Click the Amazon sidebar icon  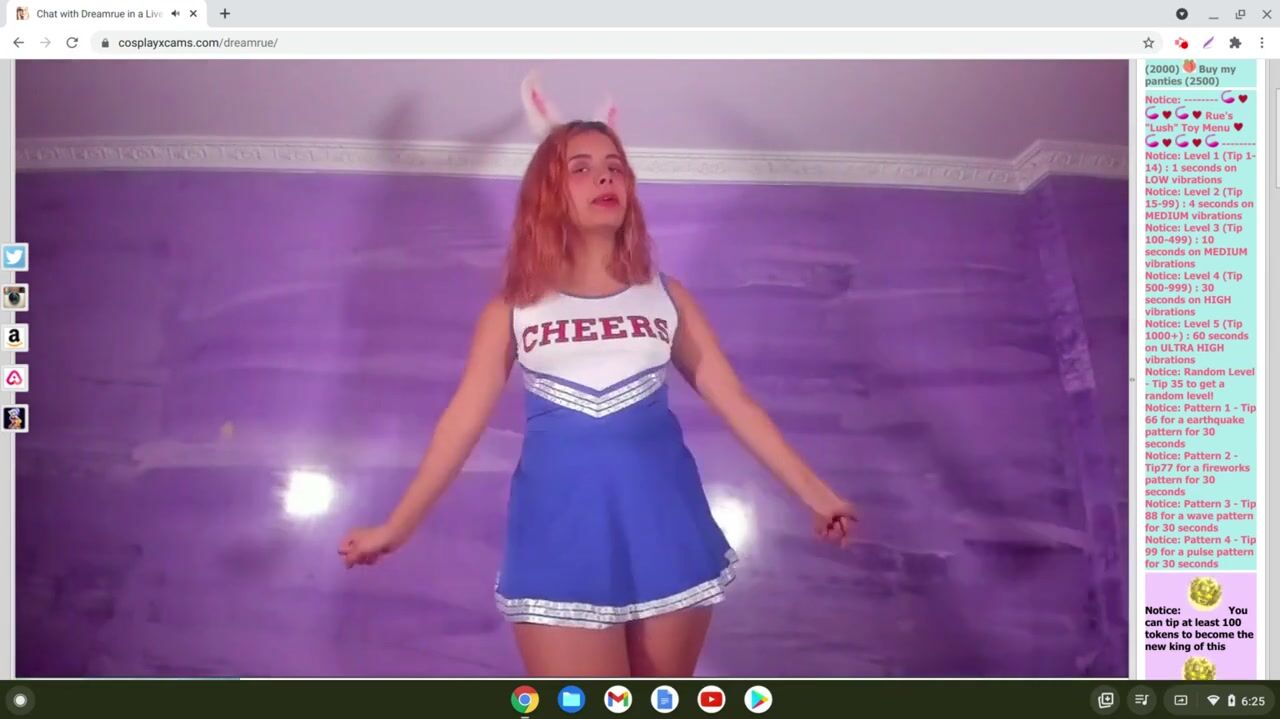tap(14, 338)
